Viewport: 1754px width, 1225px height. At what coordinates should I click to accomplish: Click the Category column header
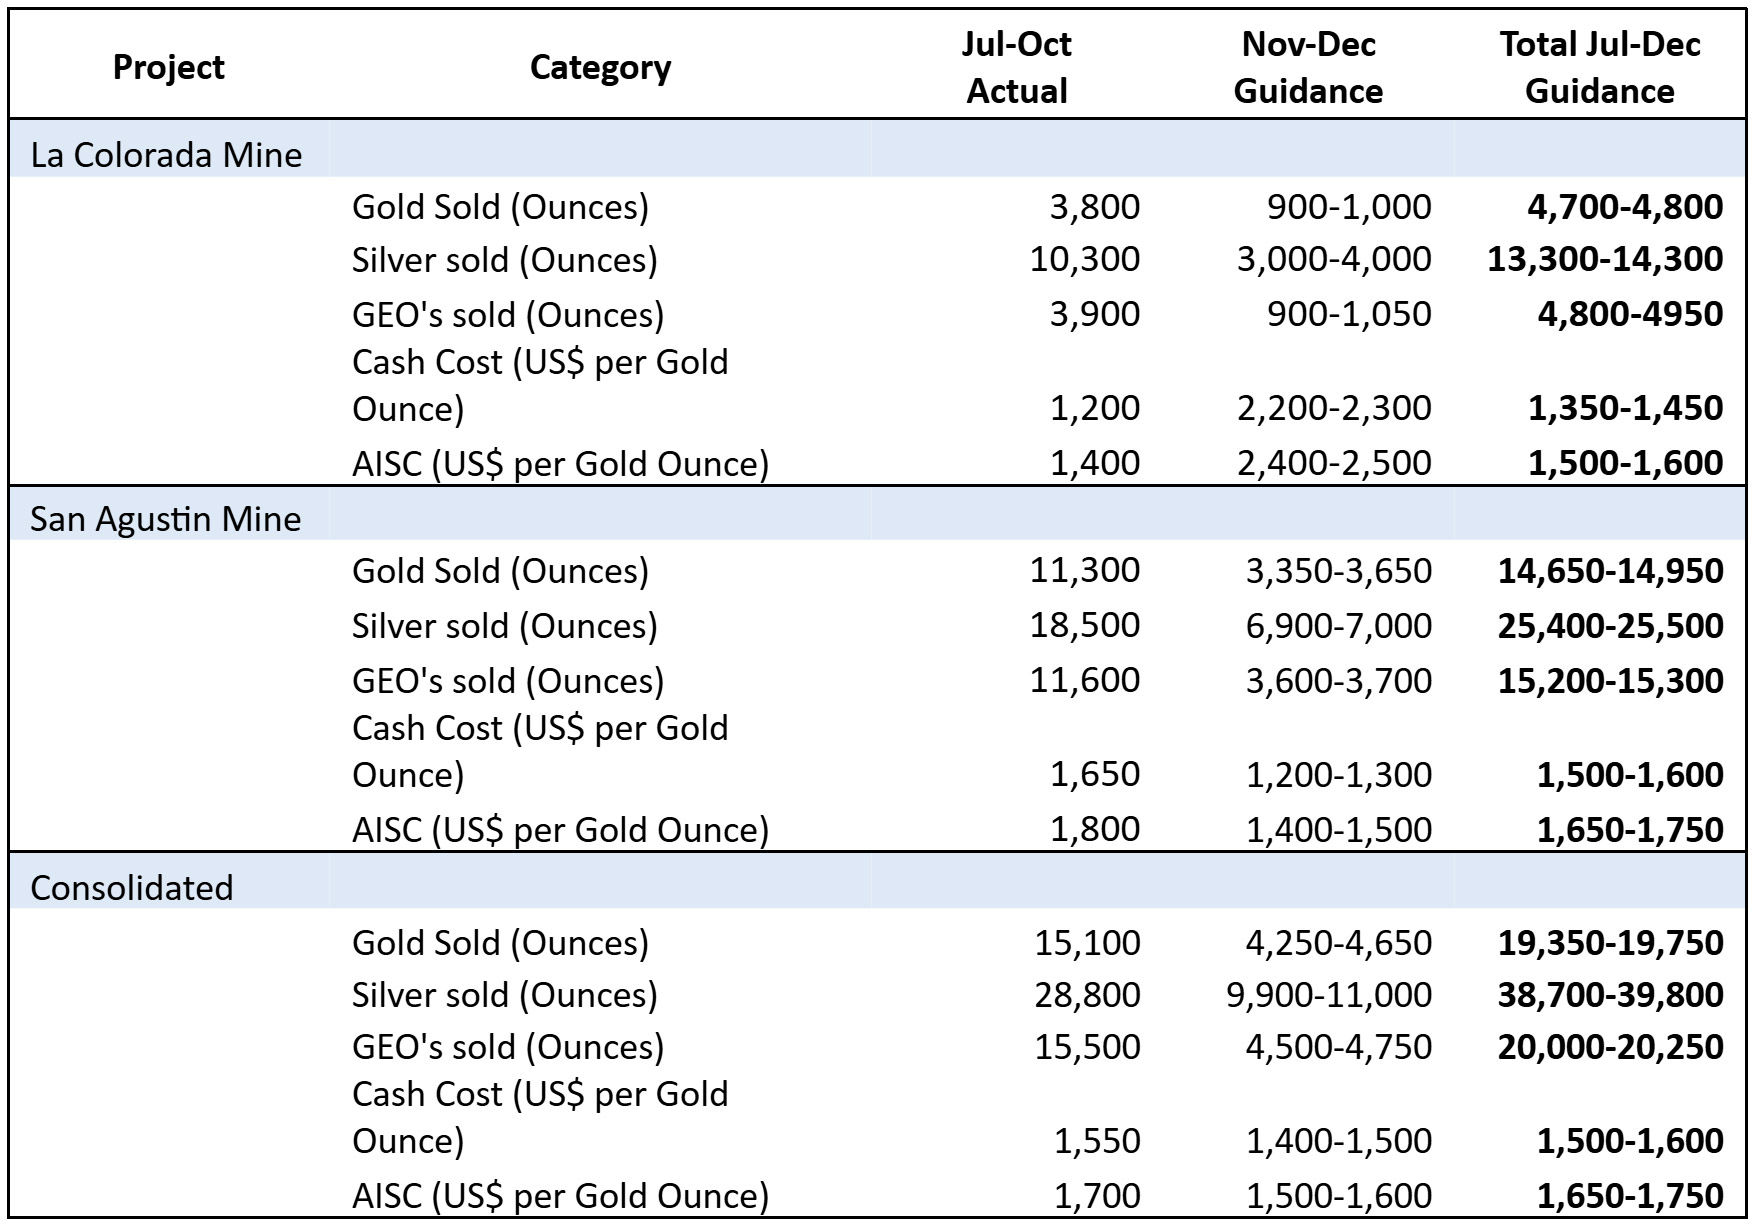coord(600,67)
